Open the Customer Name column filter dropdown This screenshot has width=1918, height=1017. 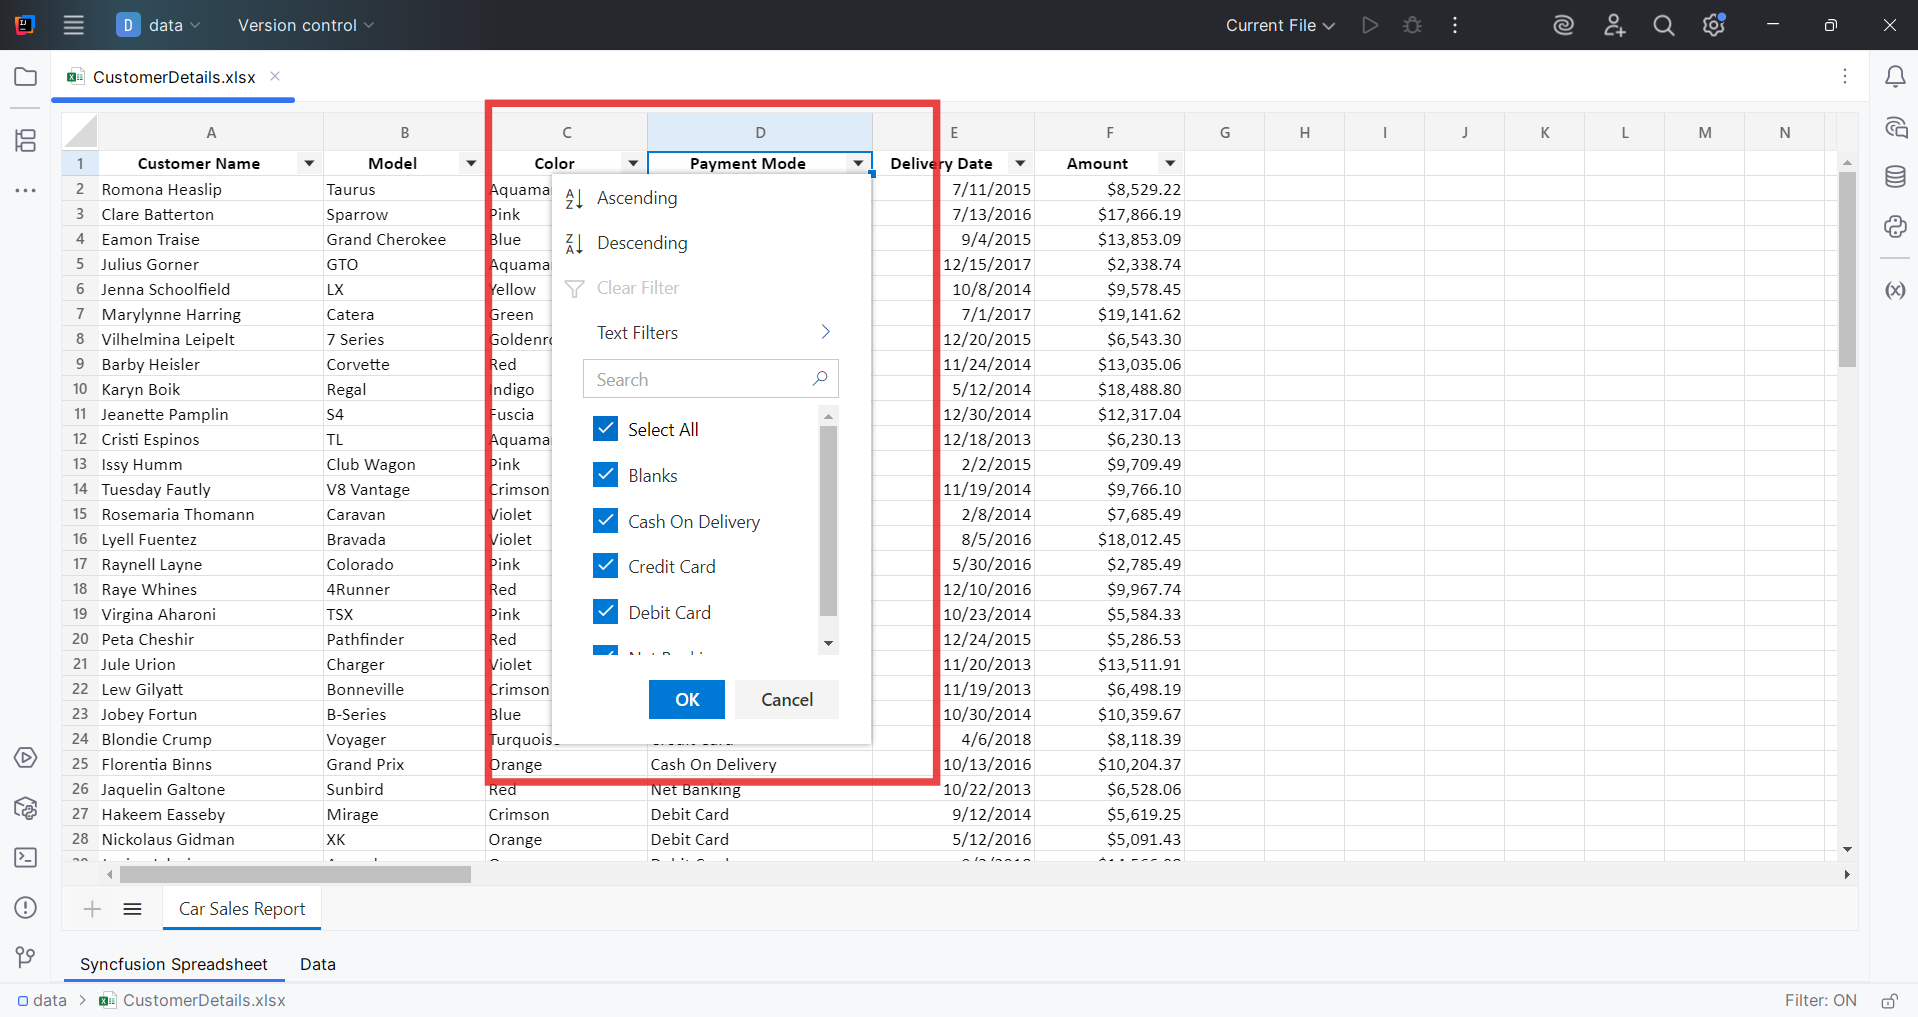click(309, 162)
